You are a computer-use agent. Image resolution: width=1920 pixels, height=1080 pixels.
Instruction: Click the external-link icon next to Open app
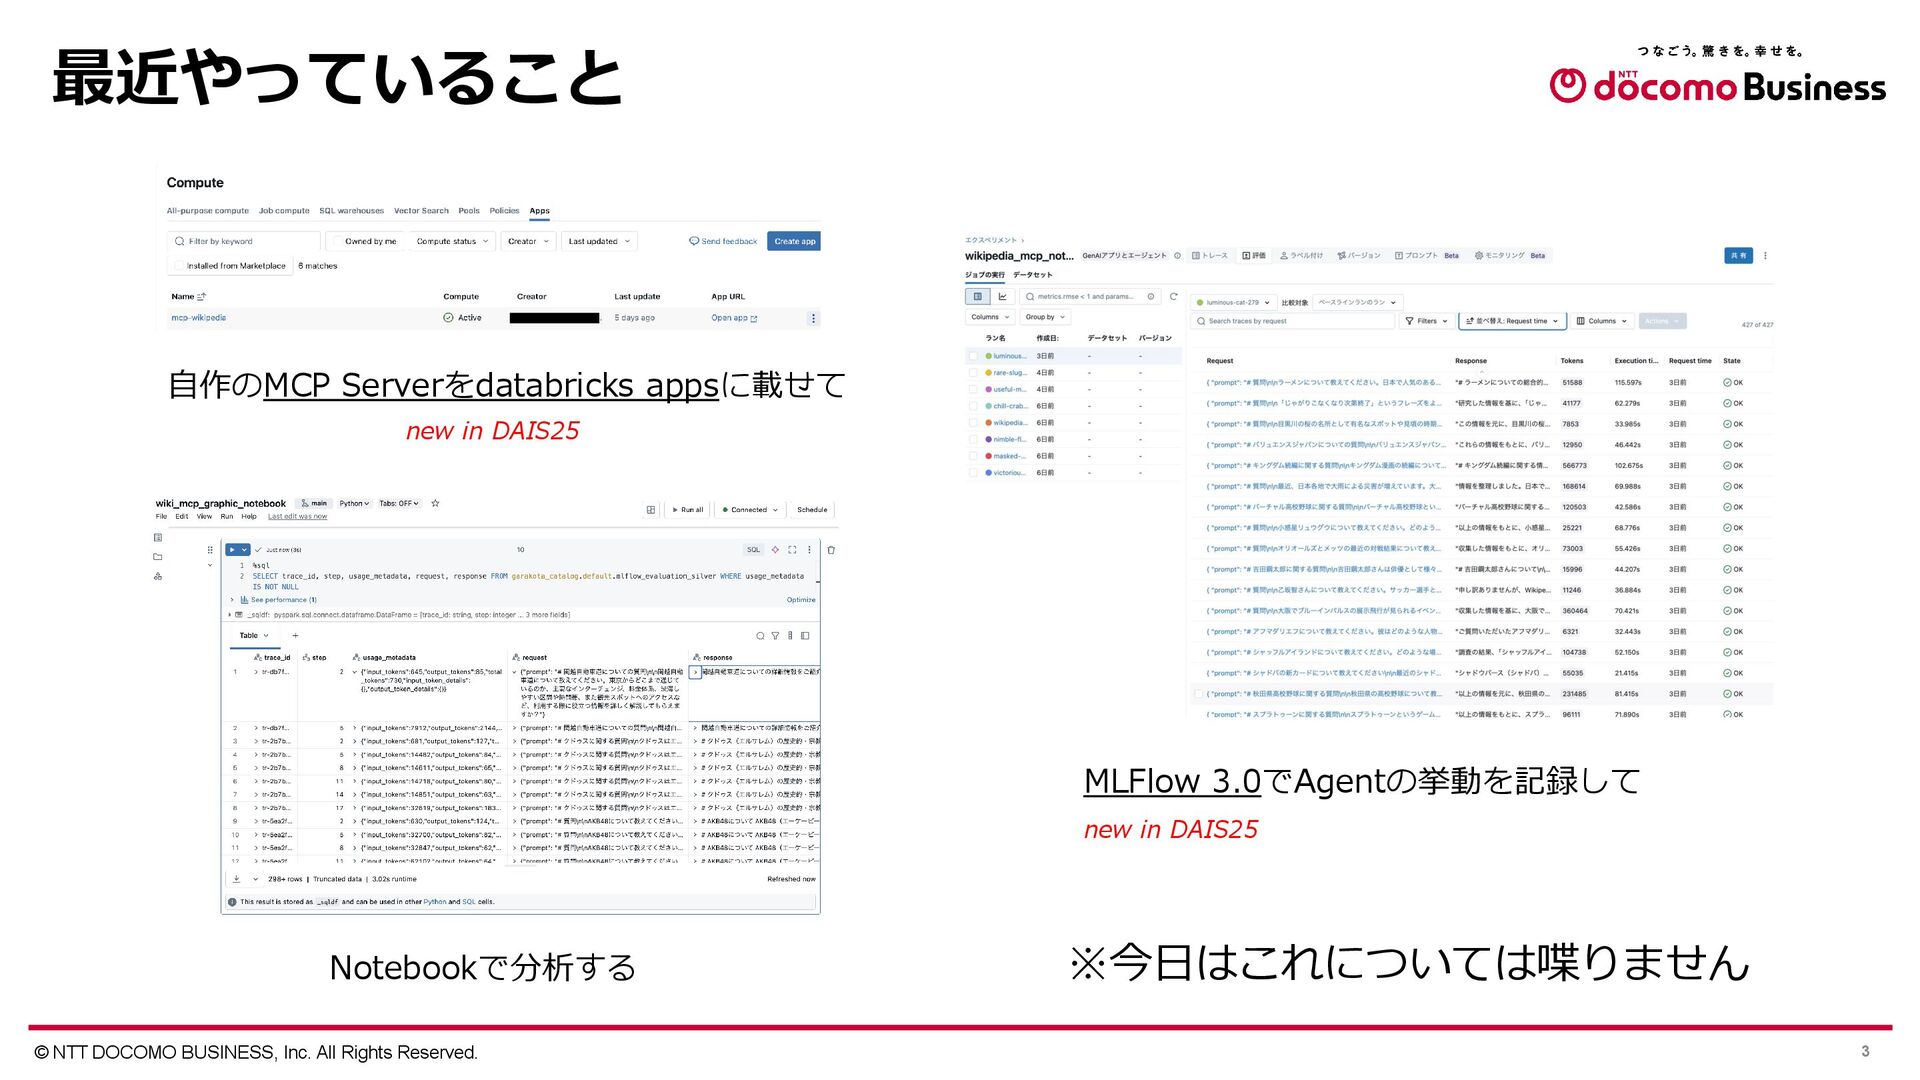(x=754, y=319)
